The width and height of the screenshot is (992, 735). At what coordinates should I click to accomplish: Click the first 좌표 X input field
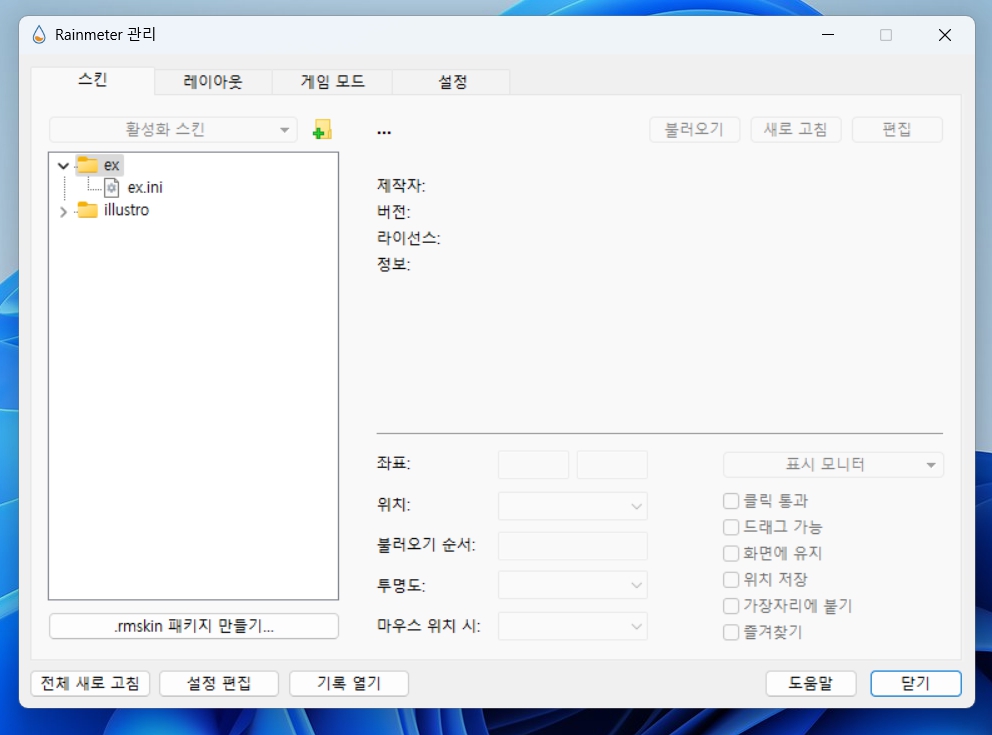(533, 465)
